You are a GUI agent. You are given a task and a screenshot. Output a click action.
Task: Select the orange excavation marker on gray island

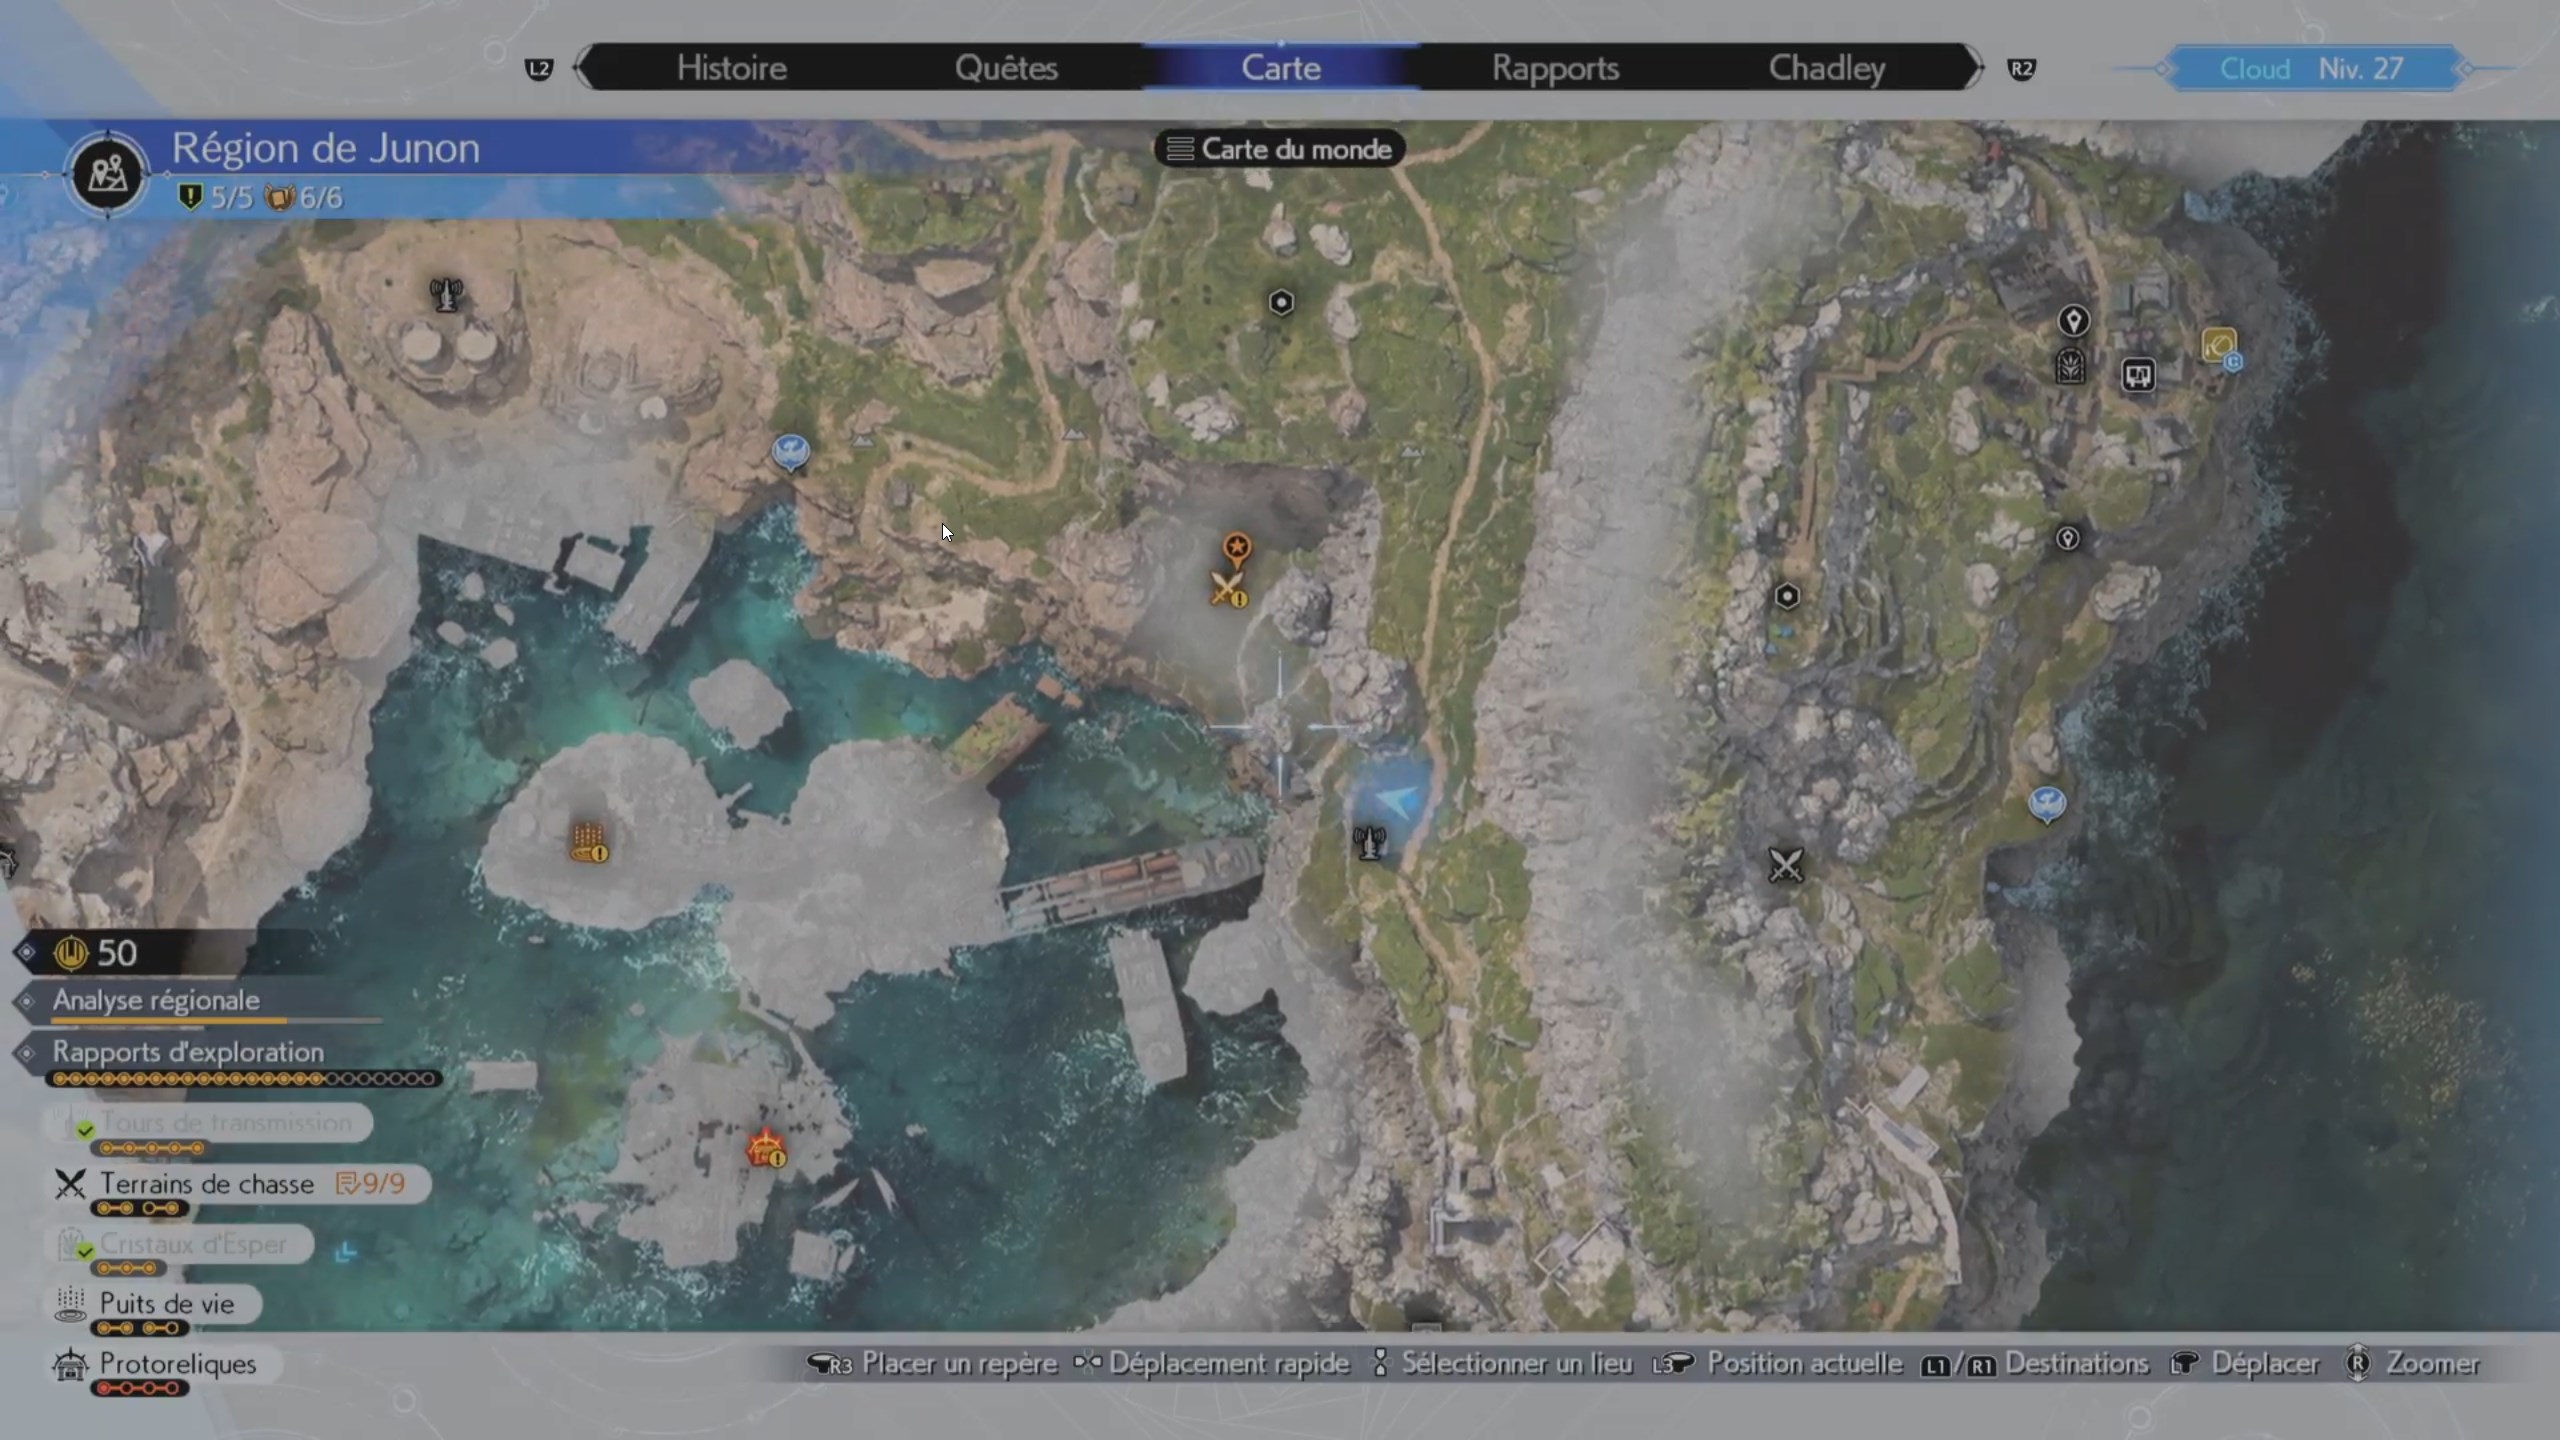tap(588, 842)
